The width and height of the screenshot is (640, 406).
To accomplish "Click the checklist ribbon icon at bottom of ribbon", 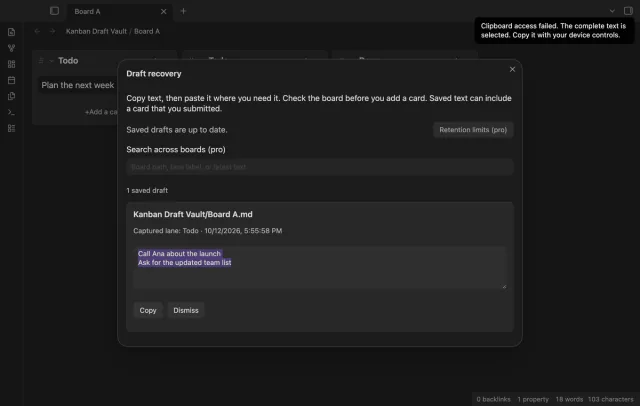I will [11, 128].
